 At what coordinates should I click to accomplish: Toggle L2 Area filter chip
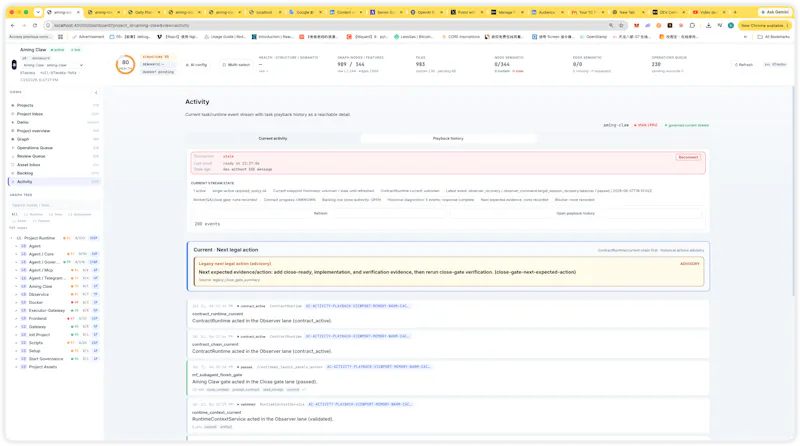(56, 214)
